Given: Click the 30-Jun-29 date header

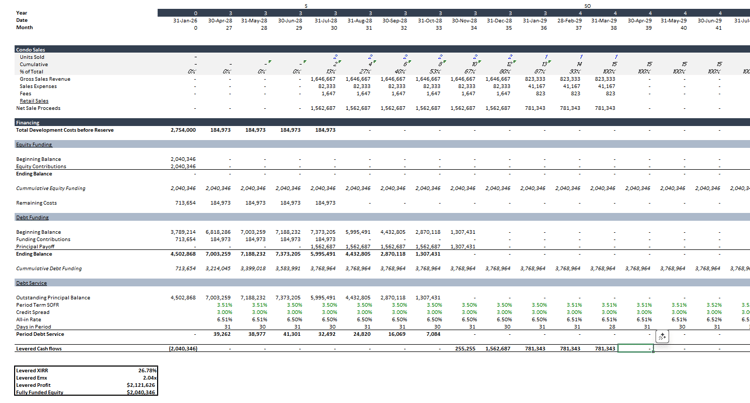Looking at the screenshot, I should coord(709,21).
